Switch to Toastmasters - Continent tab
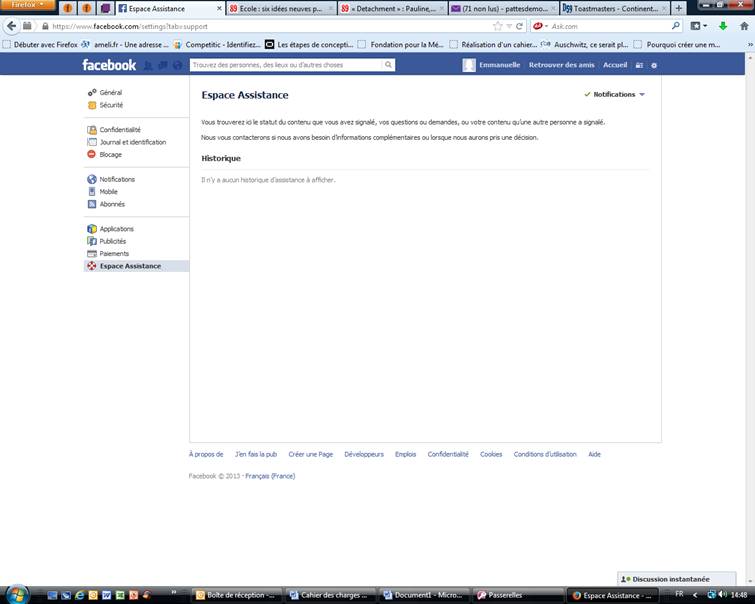755x604 pixels. pos(615,9)
